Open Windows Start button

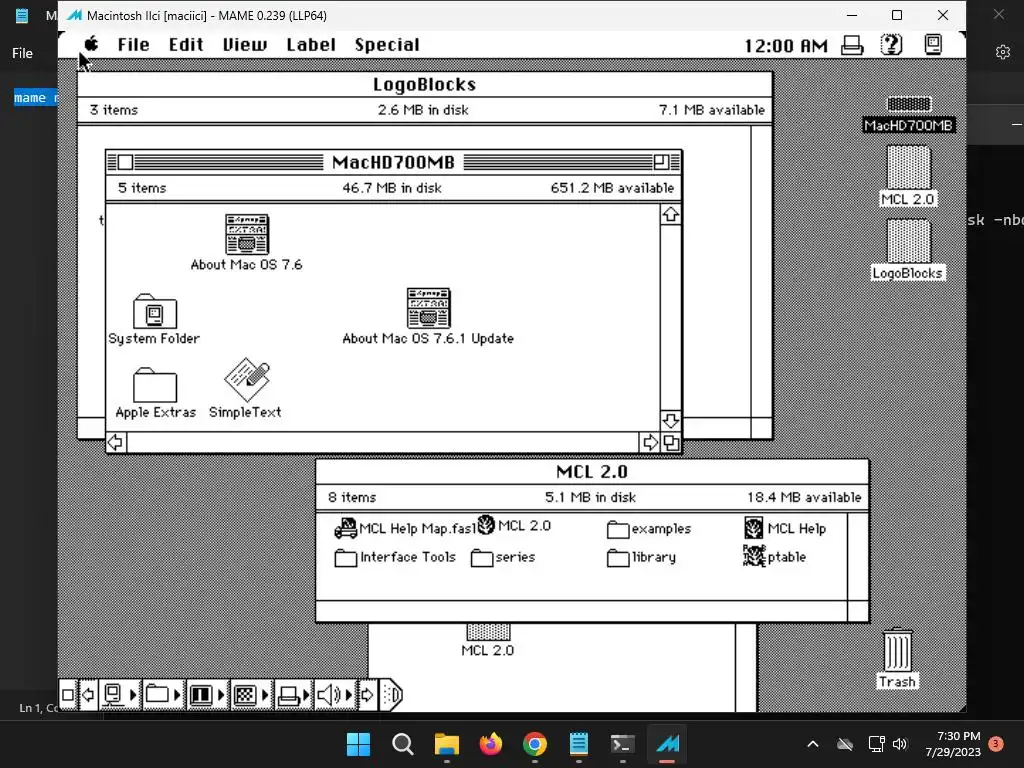[359, 744]
